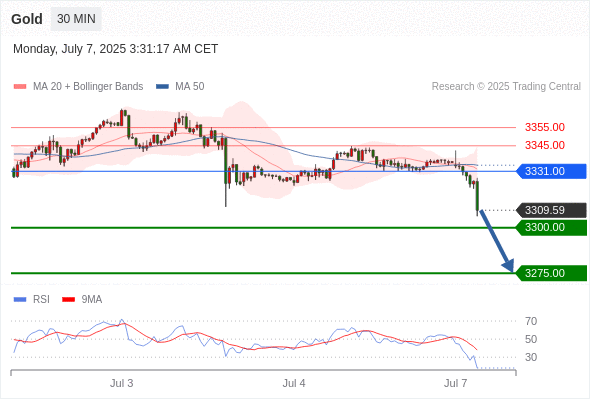Click the RSI 70 level label

tap(531, 321)
